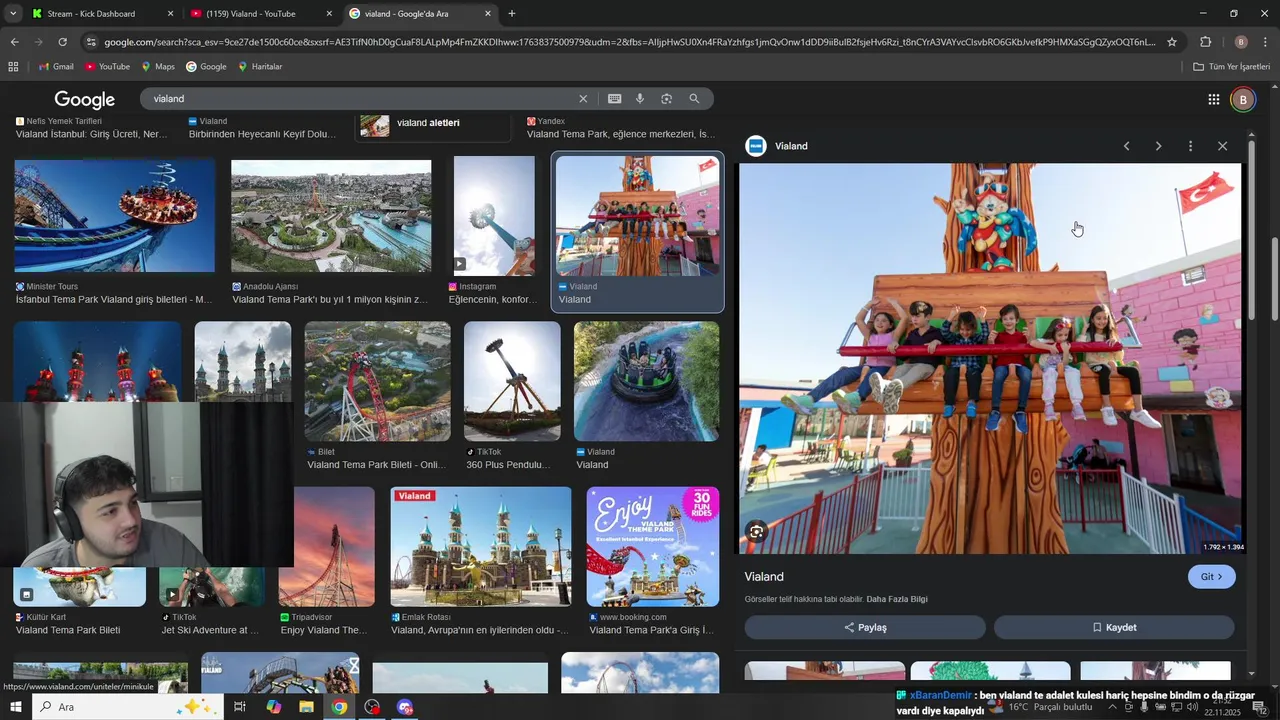Open the bookmarks bar apps grid icon
The width and height of the screenshot is (1280, 720).
[13, 67]
